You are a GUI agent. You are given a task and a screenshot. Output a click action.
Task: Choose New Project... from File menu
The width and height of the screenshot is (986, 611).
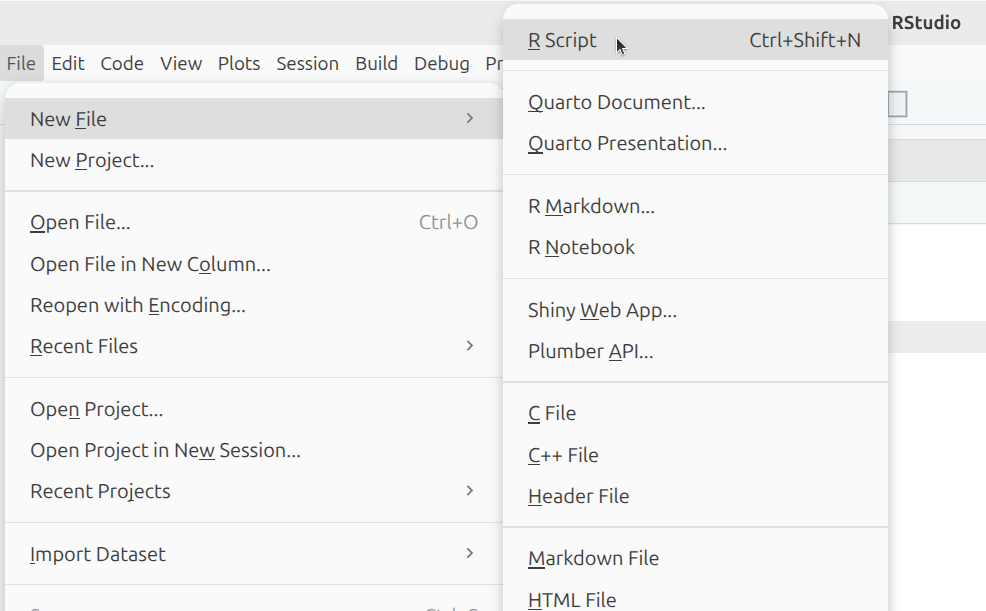[254, 160]
